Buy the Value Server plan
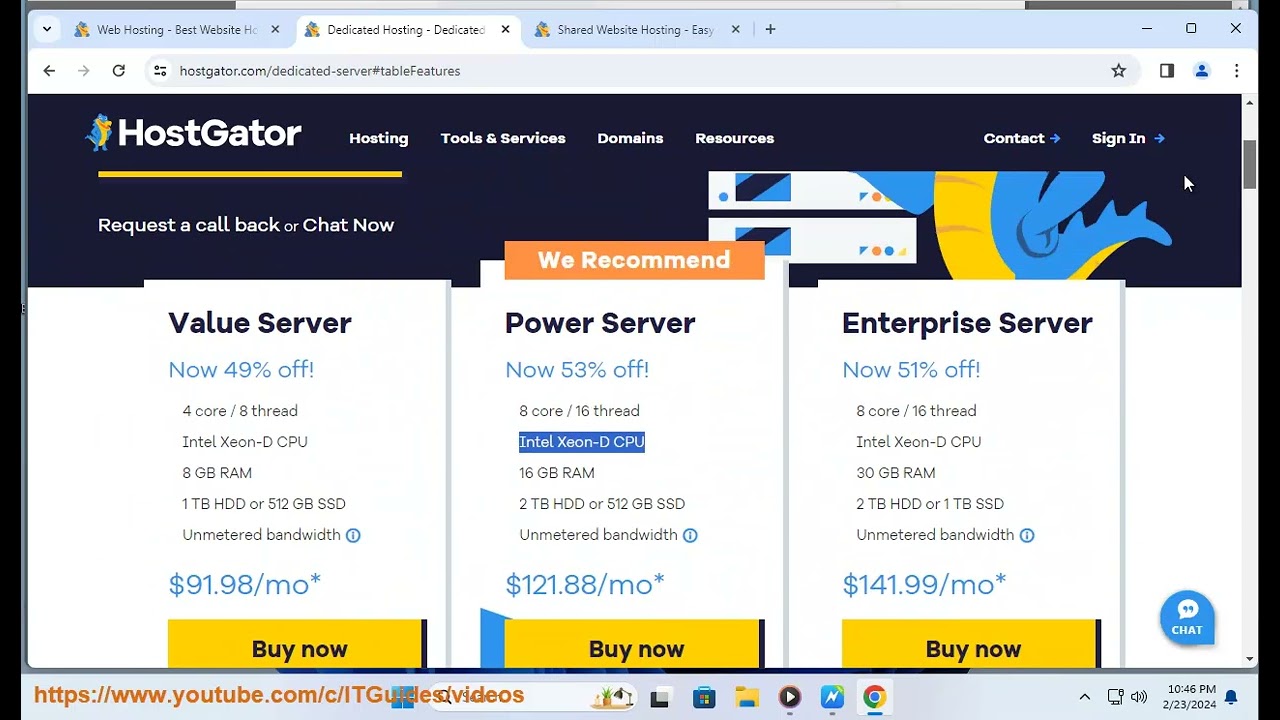The width and height of the screenshot is (1280, 720). [x=297, y=645]
